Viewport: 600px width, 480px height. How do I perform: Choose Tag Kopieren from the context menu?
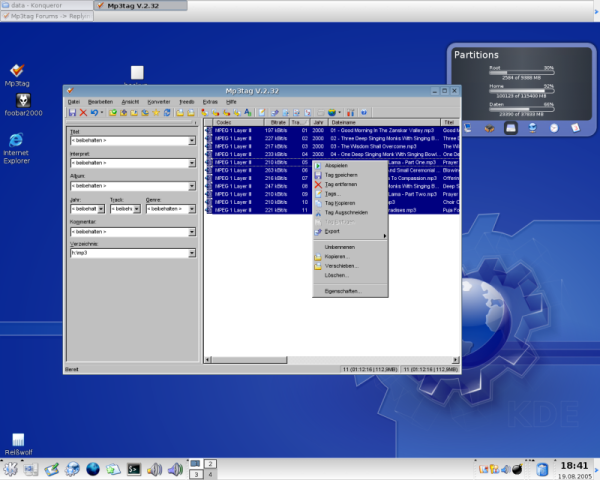click(x=350, y=203)
